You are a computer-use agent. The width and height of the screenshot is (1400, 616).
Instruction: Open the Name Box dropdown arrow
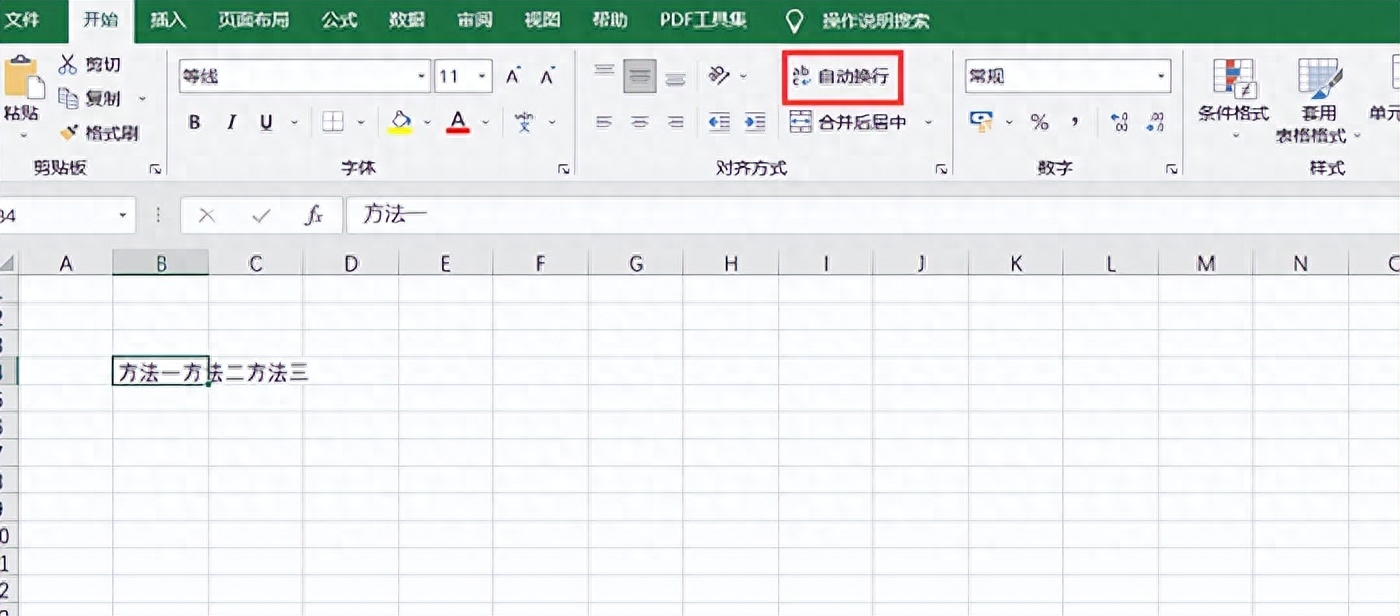point(124,215)
